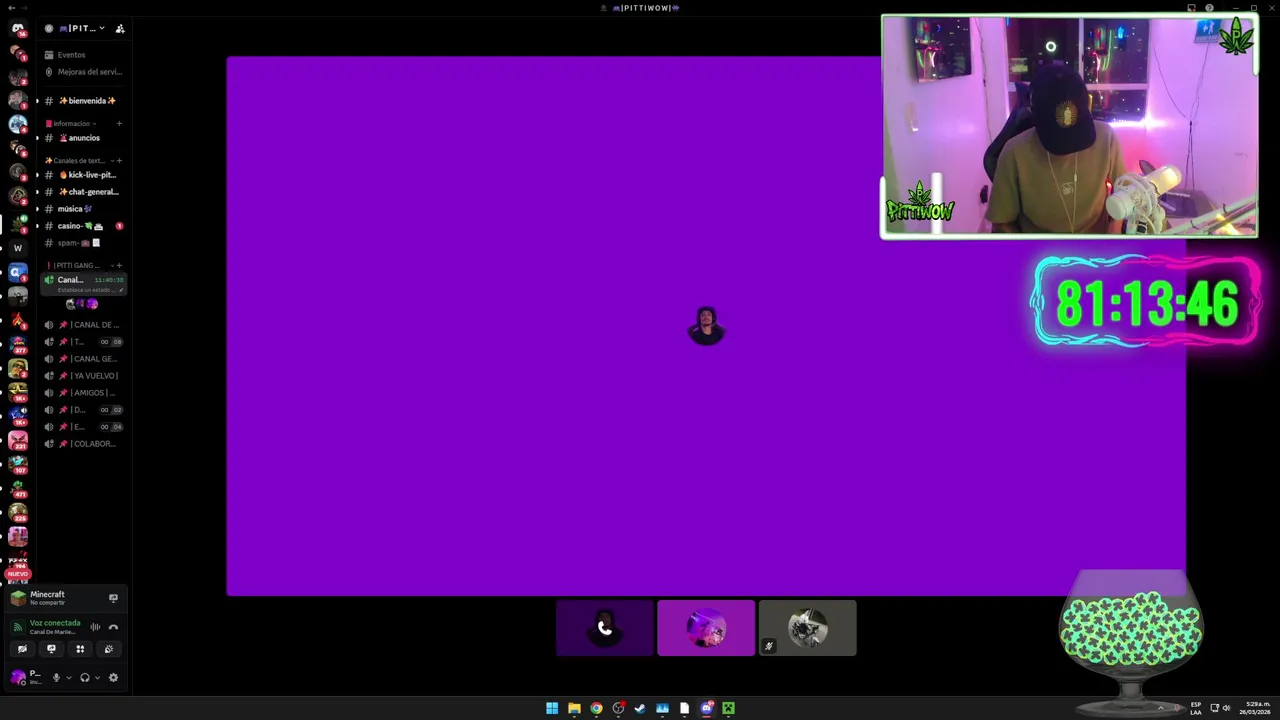The height and width of the screenshot is (720, 1280).
Task: Select the phone-call participant tile
Action: point(605,628)
